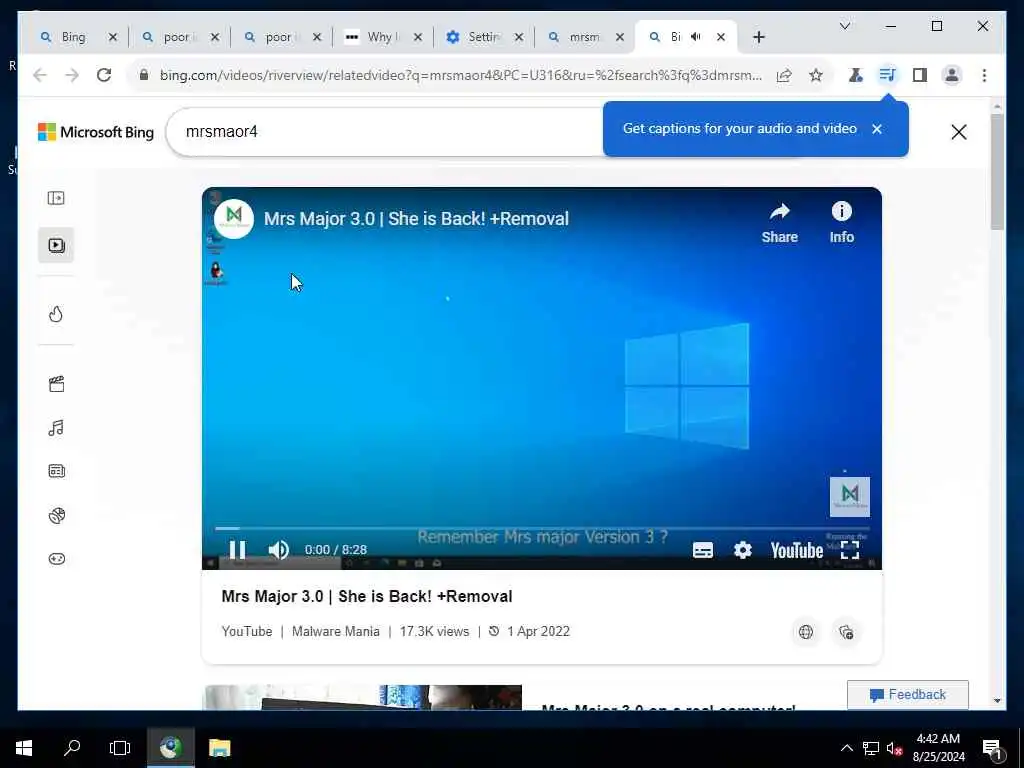Image resolution: width=1024 pixels, height=768 pixels.
Task: Expand the tab search dropdown
Action: pos(844,26)
